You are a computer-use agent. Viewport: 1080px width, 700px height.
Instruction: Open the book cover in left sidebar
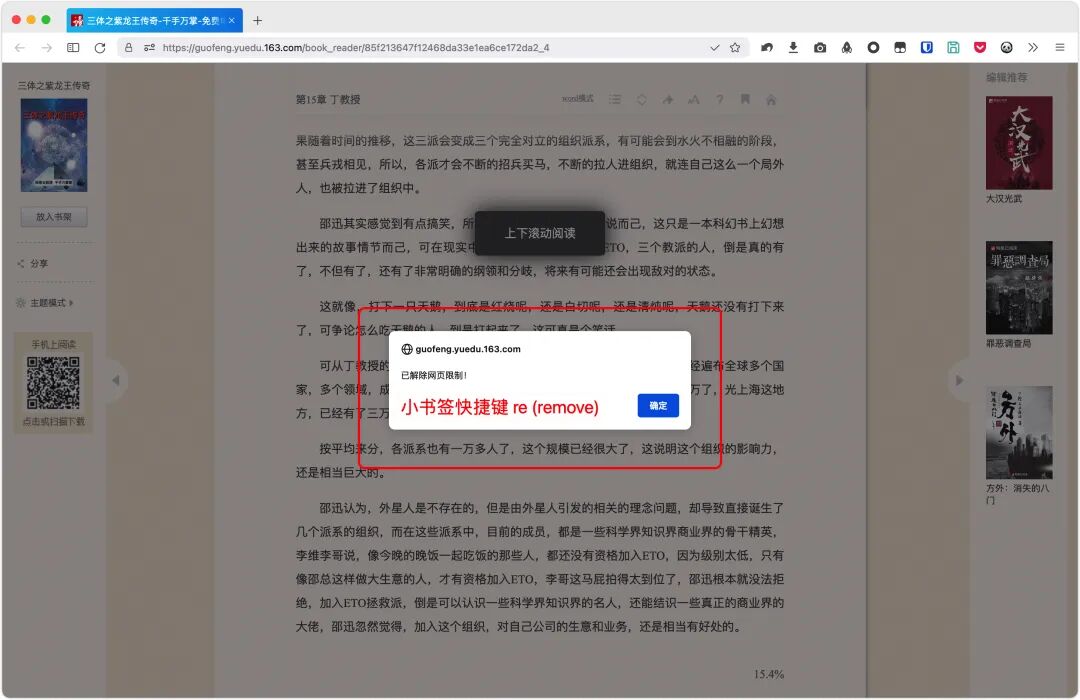[x=54, y=145]
